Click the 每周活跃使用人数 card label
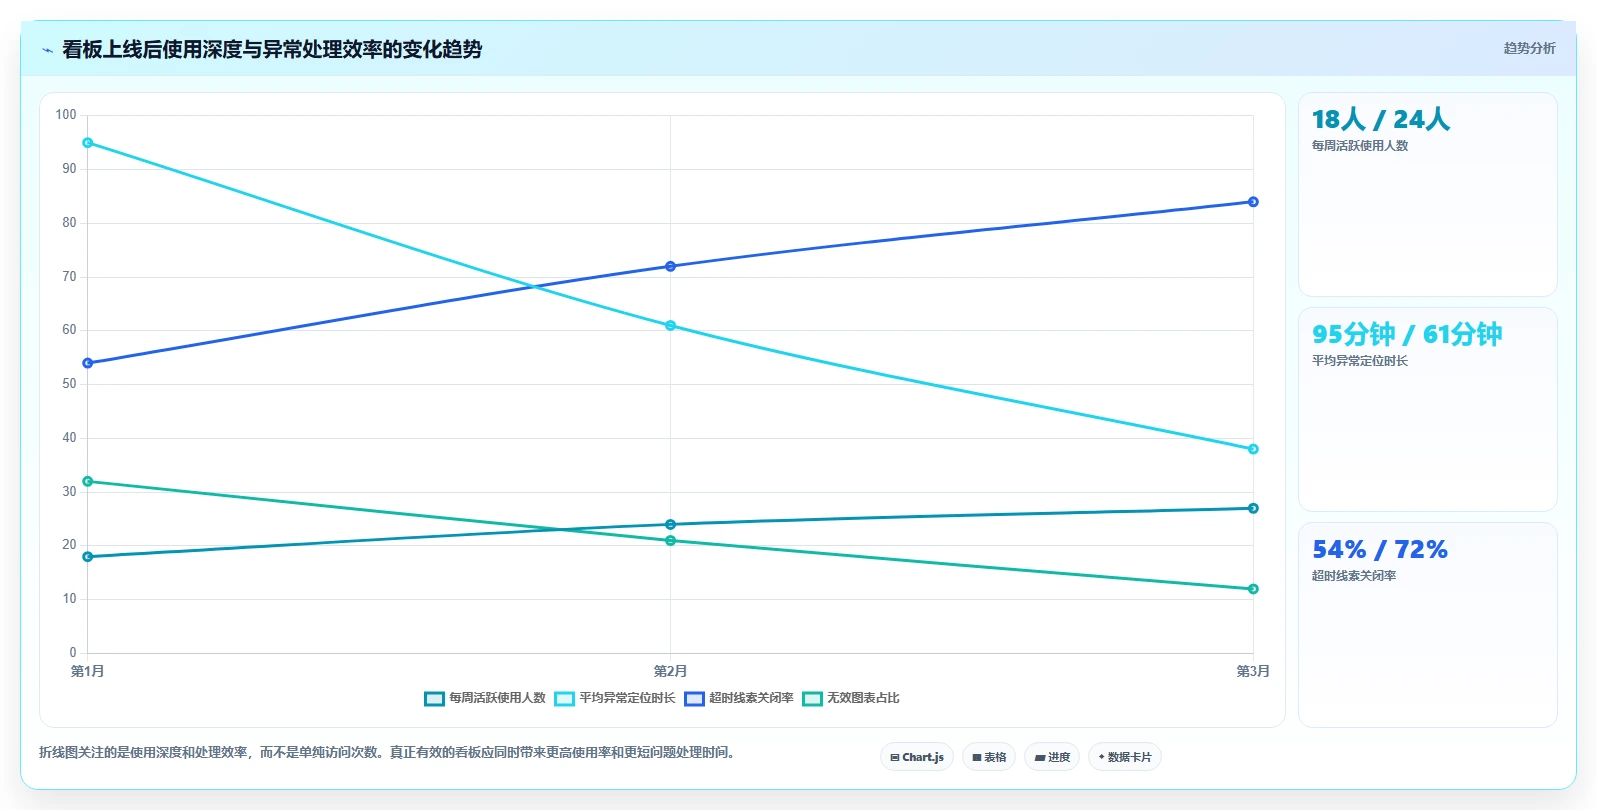The image size is (1597, 810). [1360, 146]
